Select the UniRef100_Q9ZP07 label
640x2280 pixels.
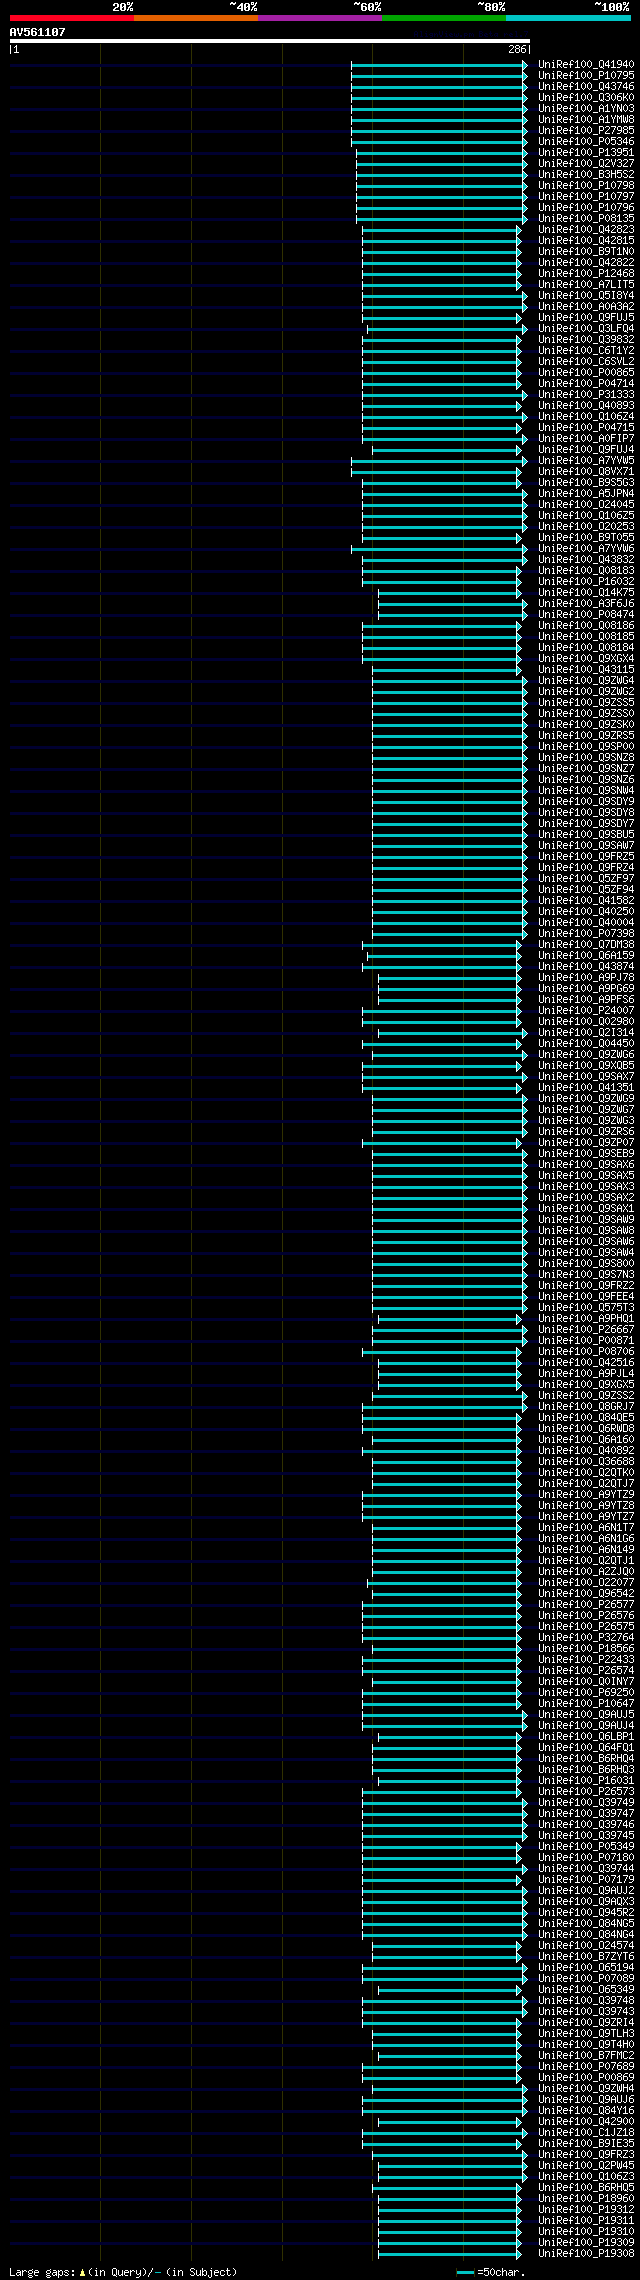tap(586, 1142)
